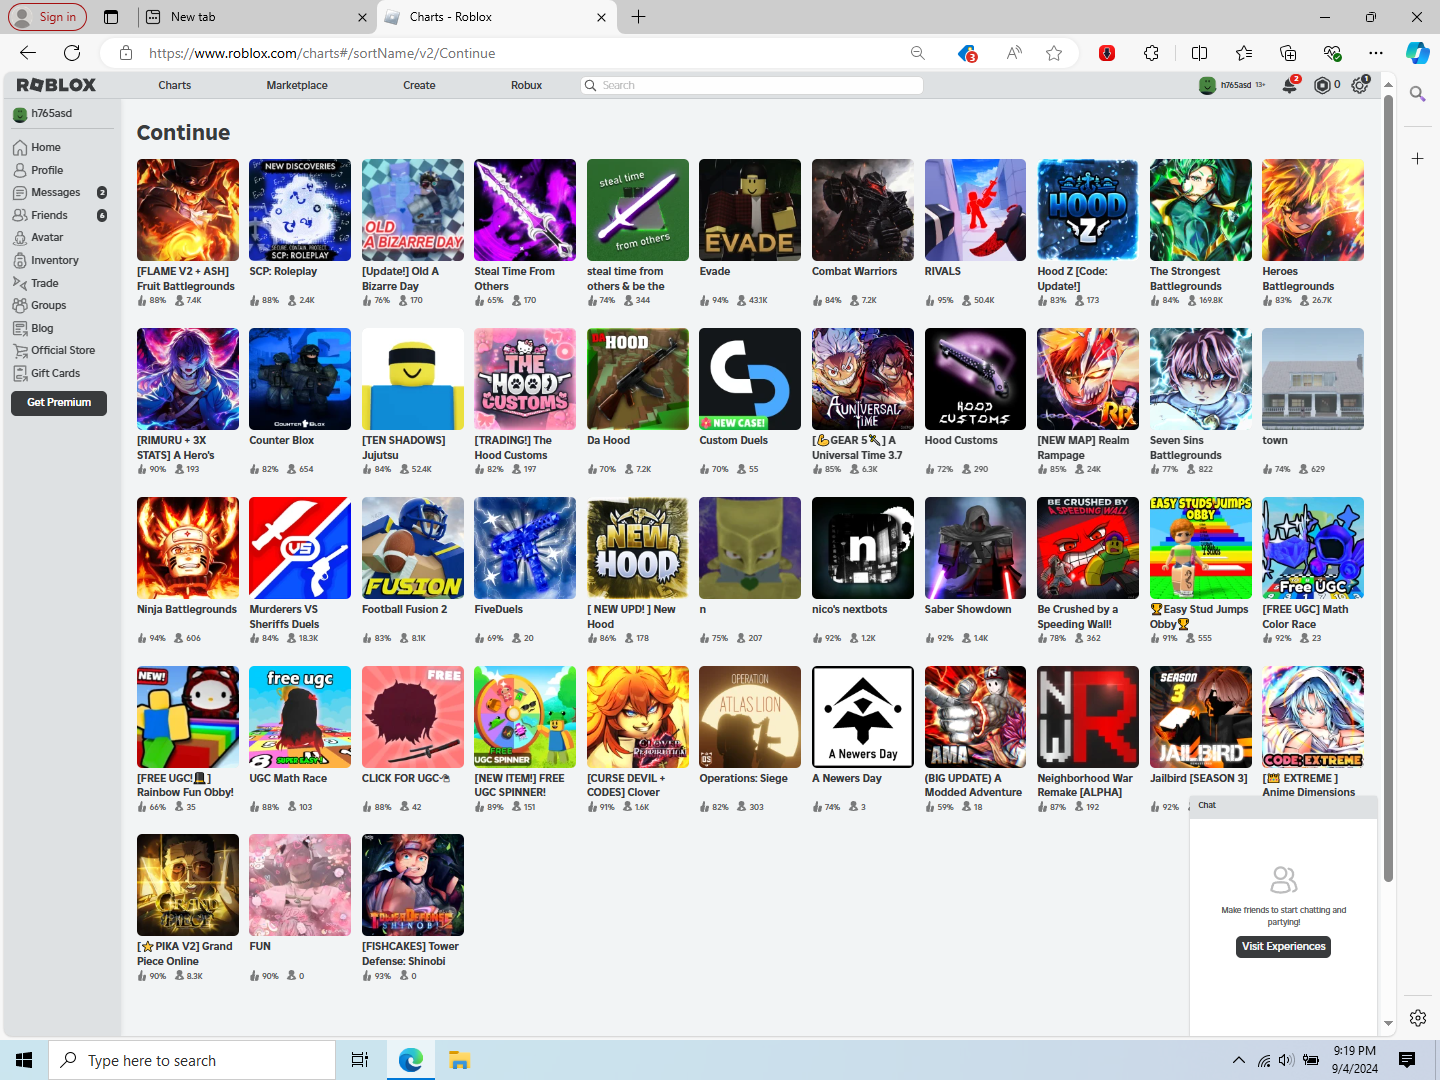Switch to the New tab browser tab

click(x=255, y=17)
